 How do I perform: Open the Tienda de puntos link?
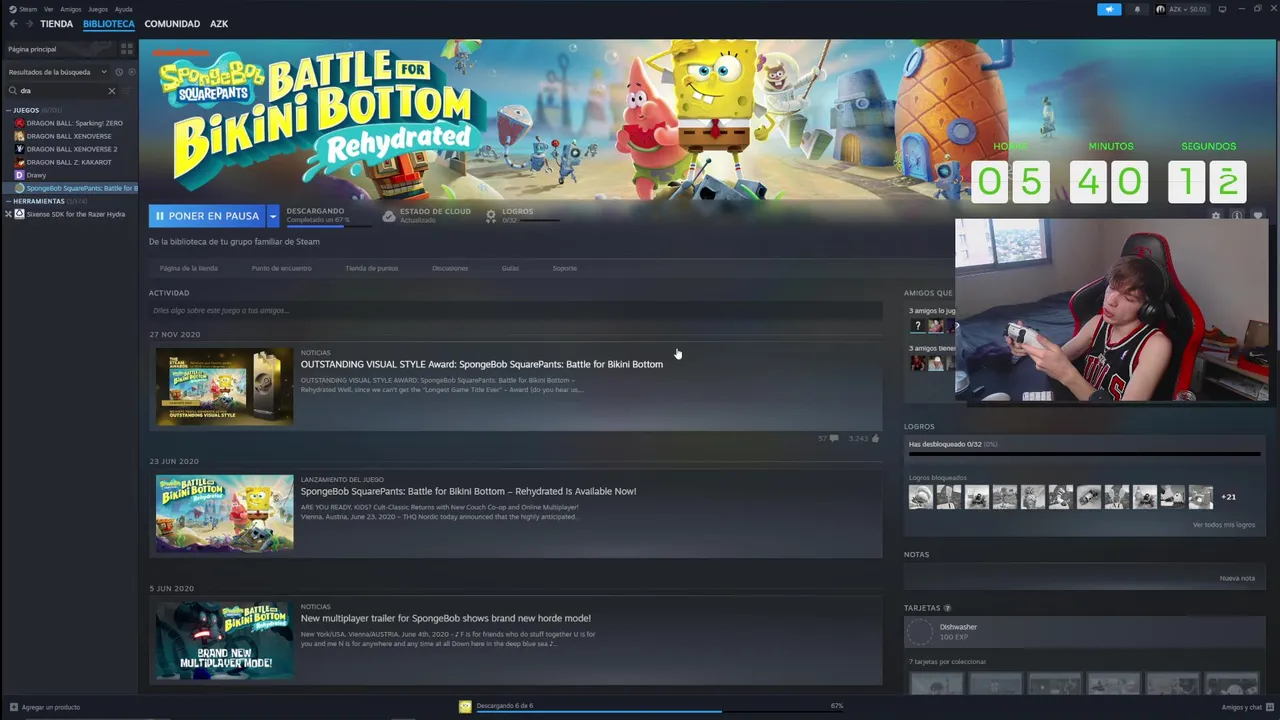point(371,268)
